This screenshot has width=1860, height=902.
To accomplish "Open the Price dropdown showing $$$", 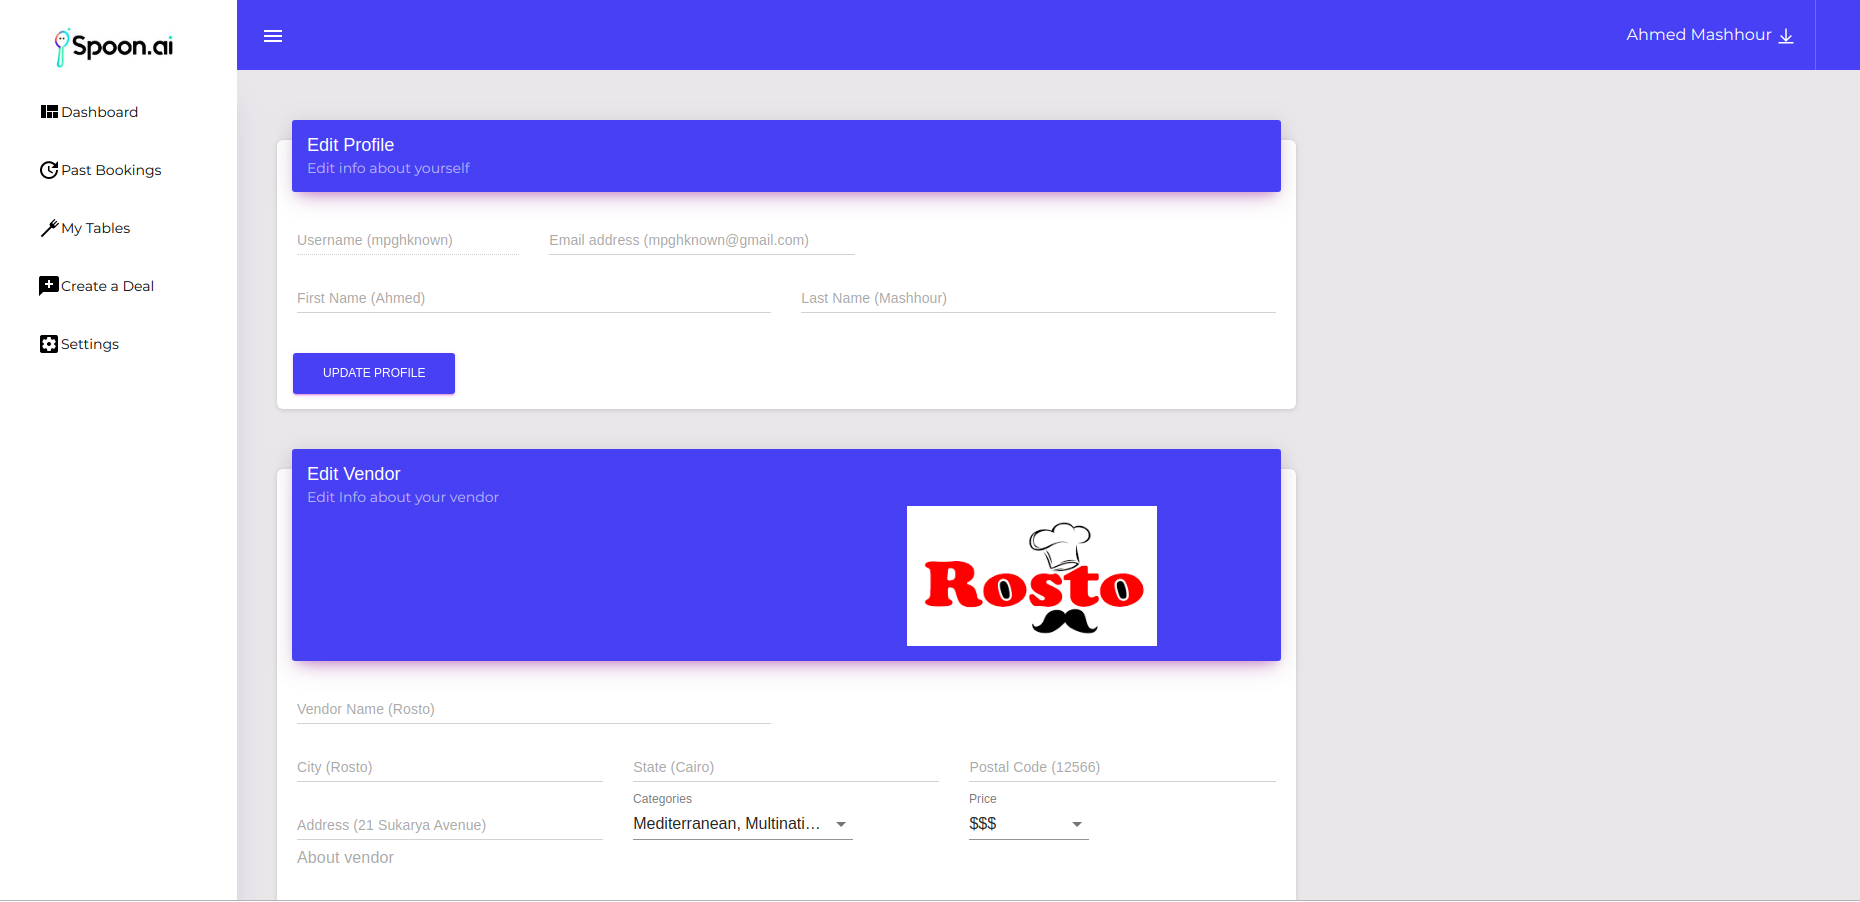I will [x=1028, y=824].
